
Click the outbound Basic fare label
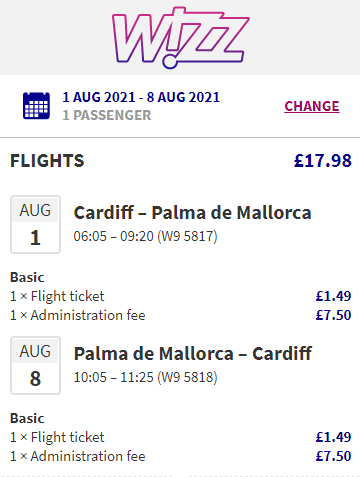tap(27, 277)
